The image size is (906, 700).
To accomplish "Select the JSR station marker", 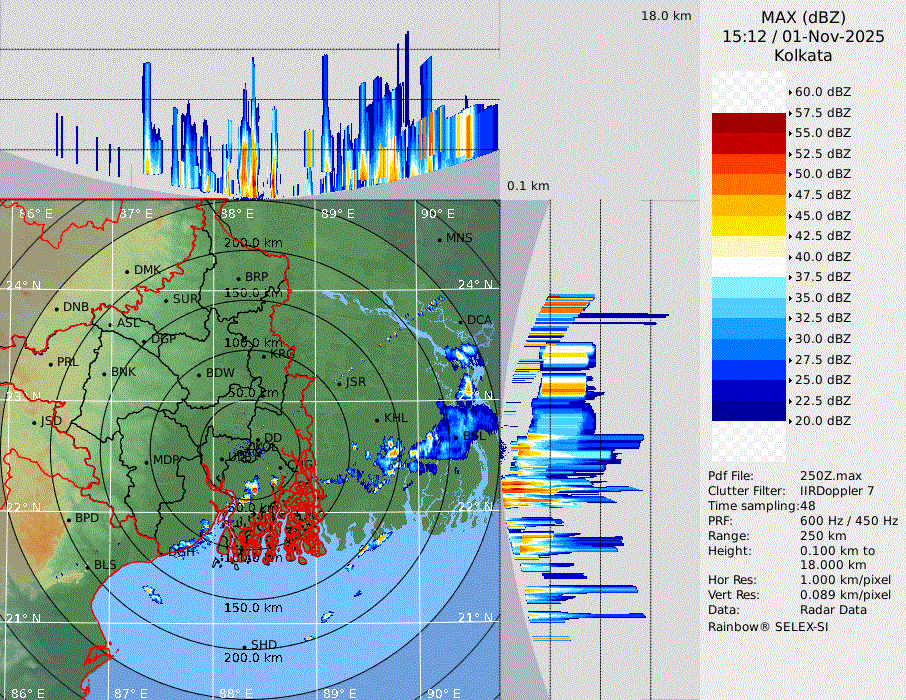I will [x=339, y=383].
